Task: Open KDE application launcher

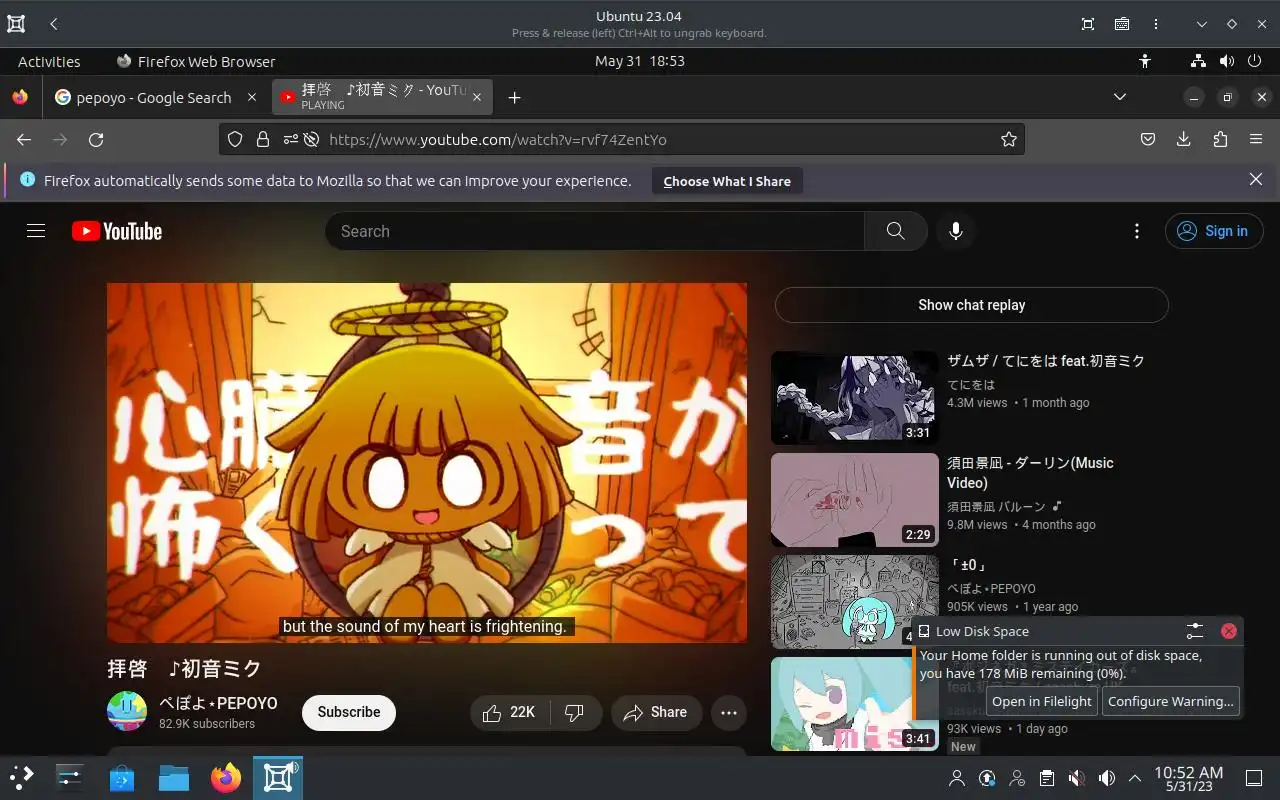Action: (x=22, y=777)
